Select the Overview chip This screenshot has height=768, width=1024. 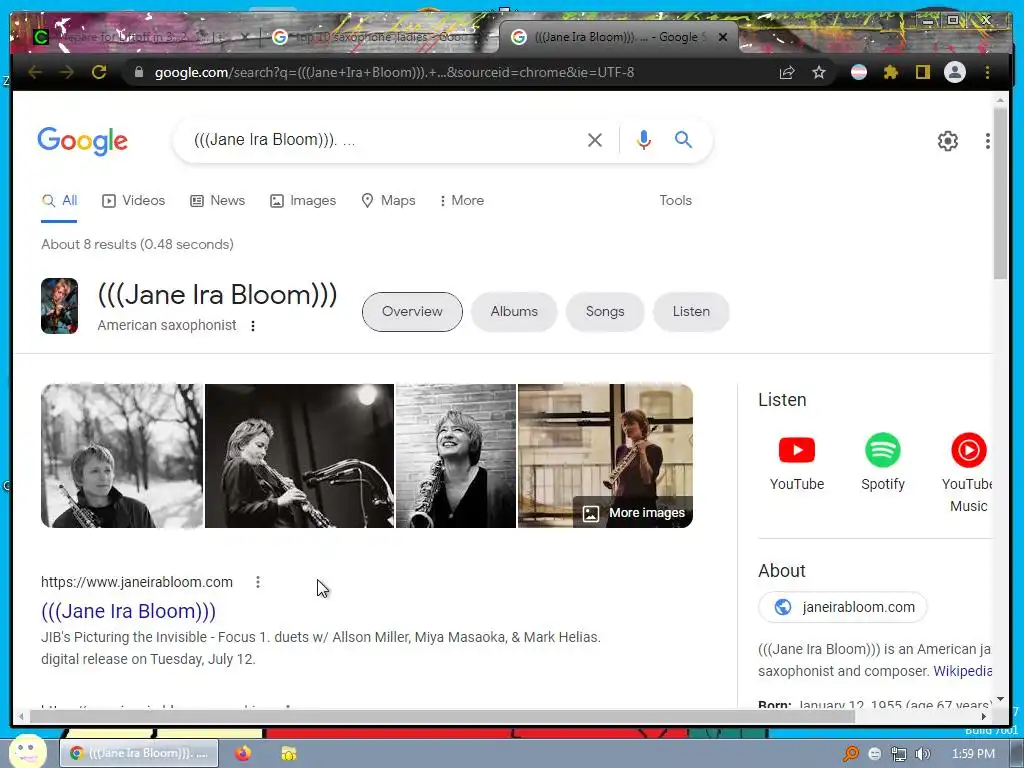point(412,312)
